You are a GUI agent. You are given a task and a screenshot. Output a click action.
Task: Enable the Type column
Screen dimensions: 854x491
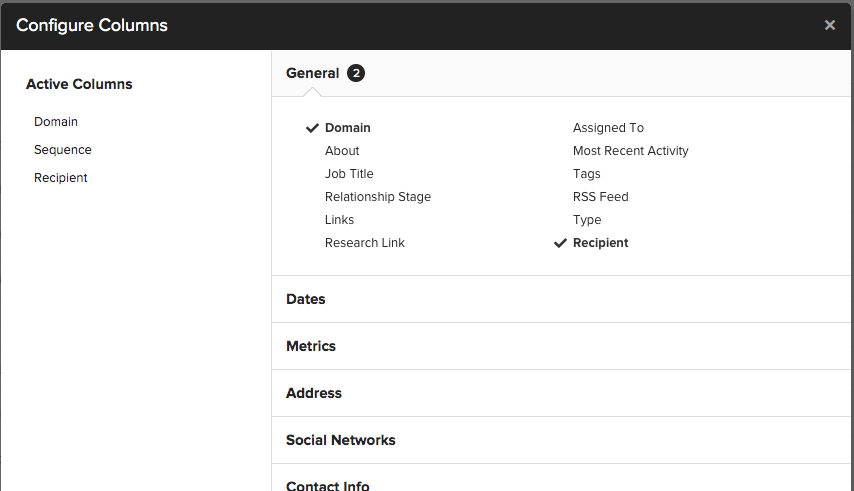(587, 220)
